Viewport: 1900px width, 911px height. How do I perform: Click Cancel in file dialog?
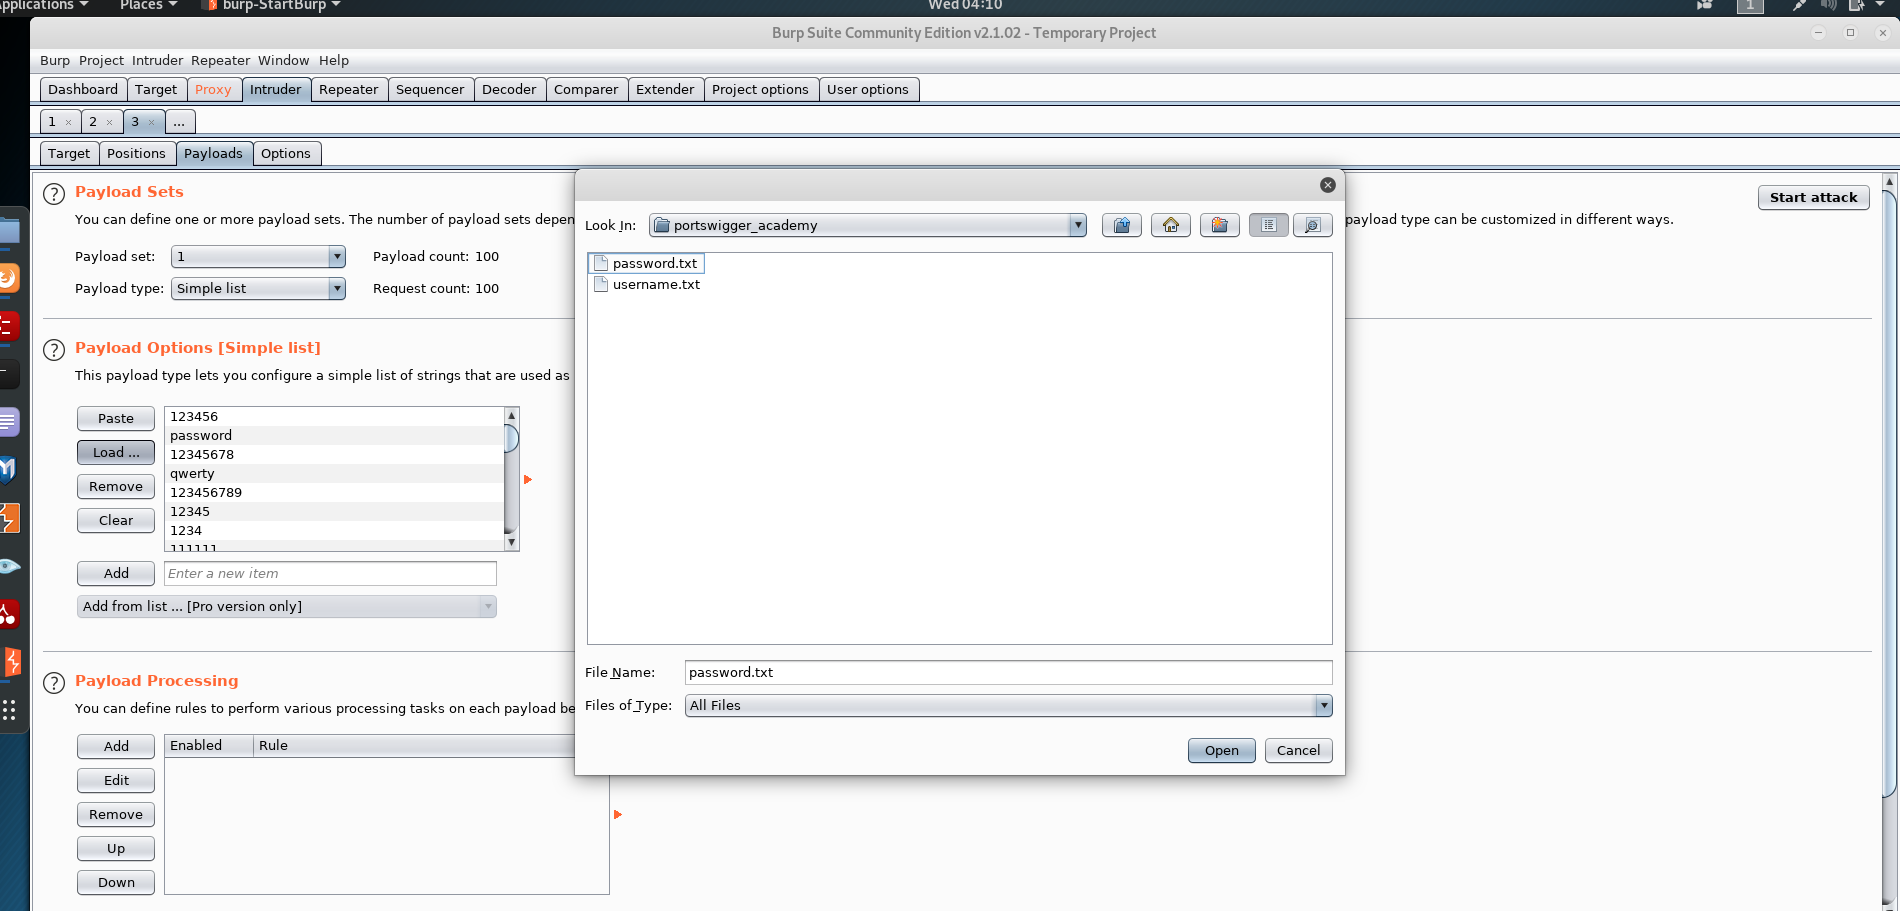point(1298,750)
